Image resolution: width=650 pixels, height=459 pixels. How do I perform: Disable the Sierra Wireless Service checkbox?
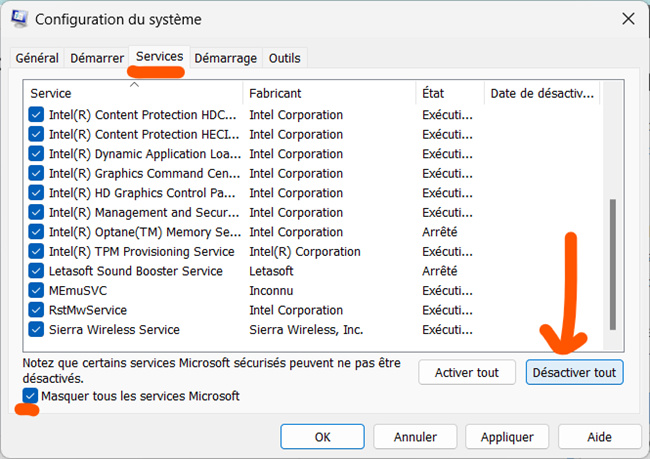tap(36, 330)
